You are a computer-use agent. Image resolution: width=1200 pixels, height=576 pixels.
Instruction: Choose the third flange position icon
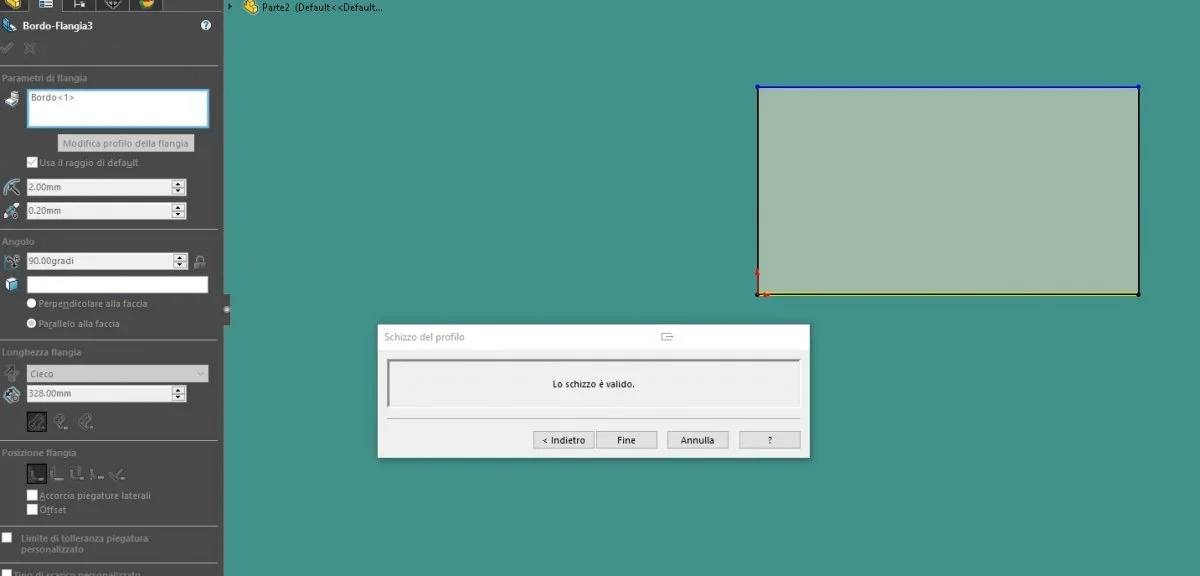click(77, 474)
